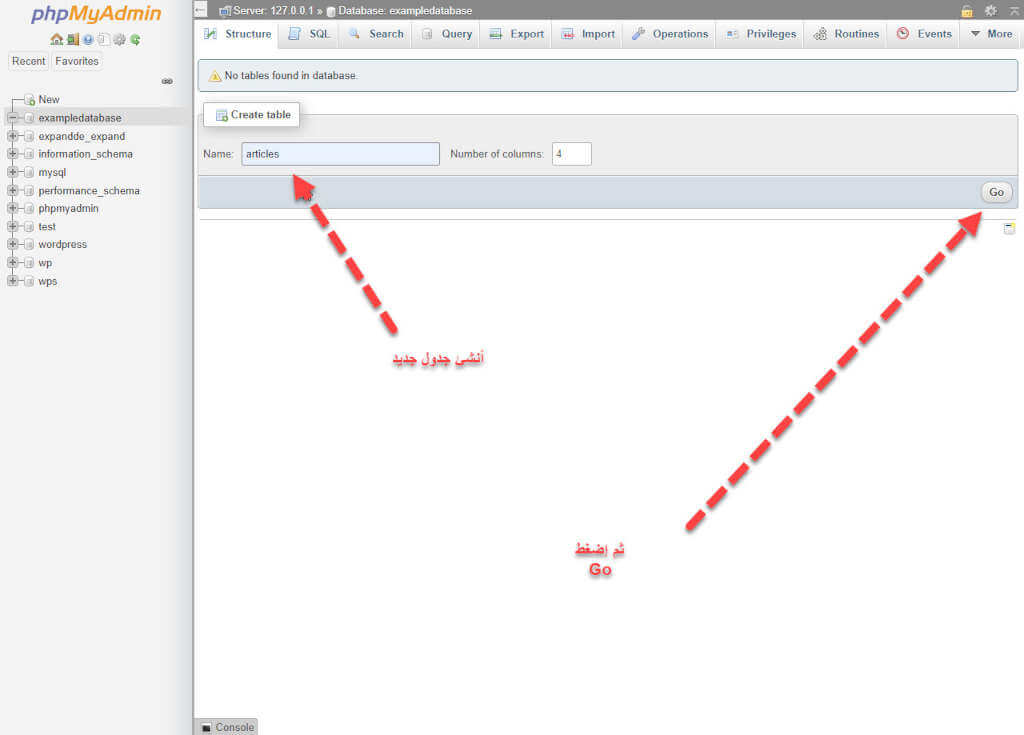Image resolution: width=1024 pixels, height=735 pixels.
Task: Open the Export tab
Action: pyautogui.click(x=517, y=34)
